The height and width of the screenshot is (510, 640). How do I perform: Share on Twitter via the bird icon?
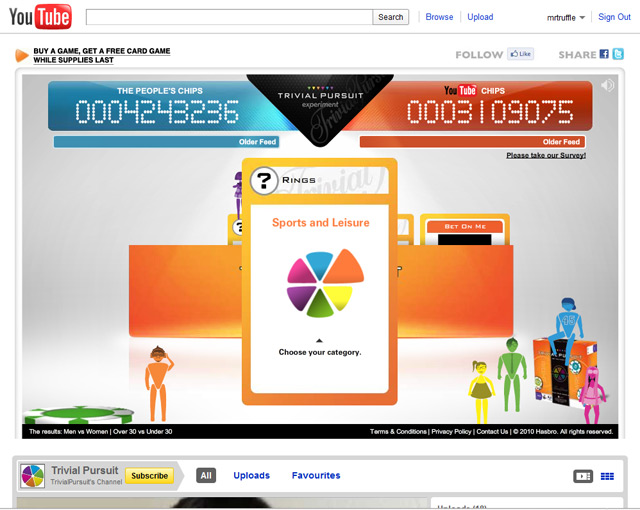coord(619,54)
